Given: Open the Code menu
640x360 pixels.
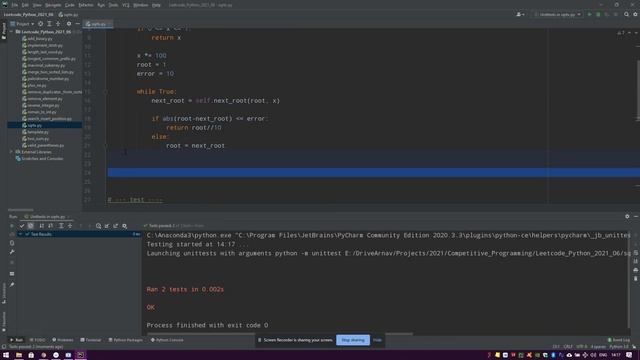Looking at the screenshot, I should 70,5.
